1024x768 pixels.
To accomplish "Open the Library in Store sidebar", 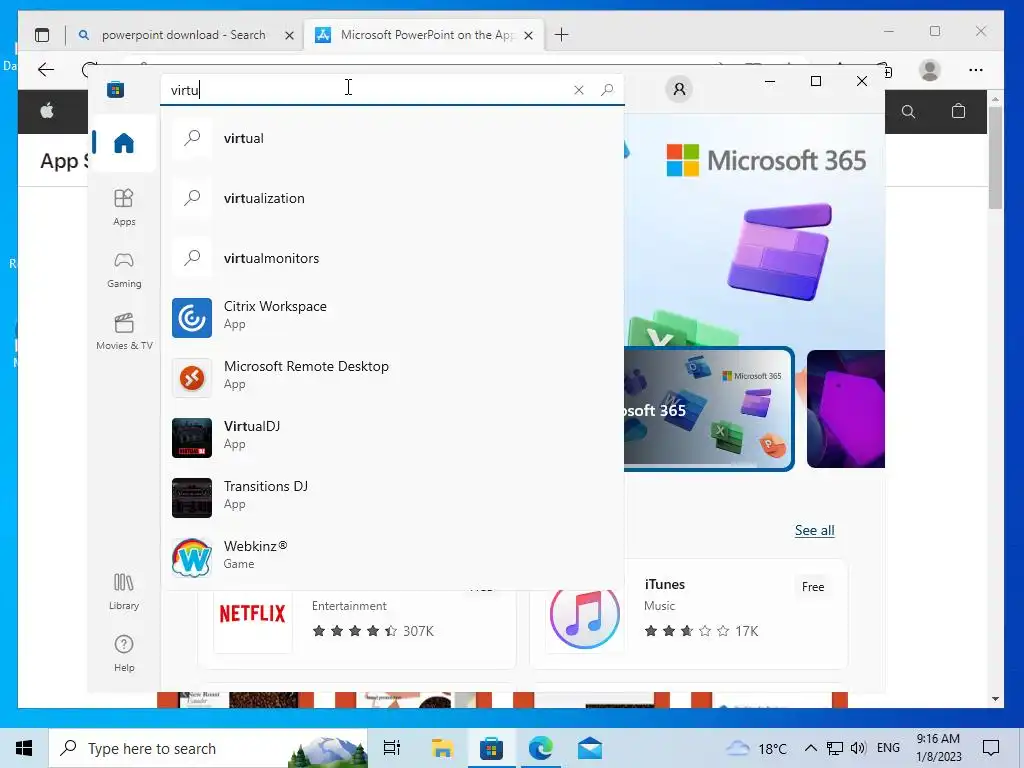I will [123, 591].
